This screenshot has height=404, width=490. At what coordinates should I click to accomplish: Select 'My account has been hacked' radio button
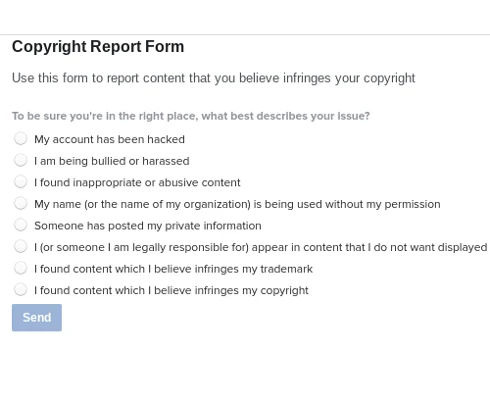[x=20, y=138]
